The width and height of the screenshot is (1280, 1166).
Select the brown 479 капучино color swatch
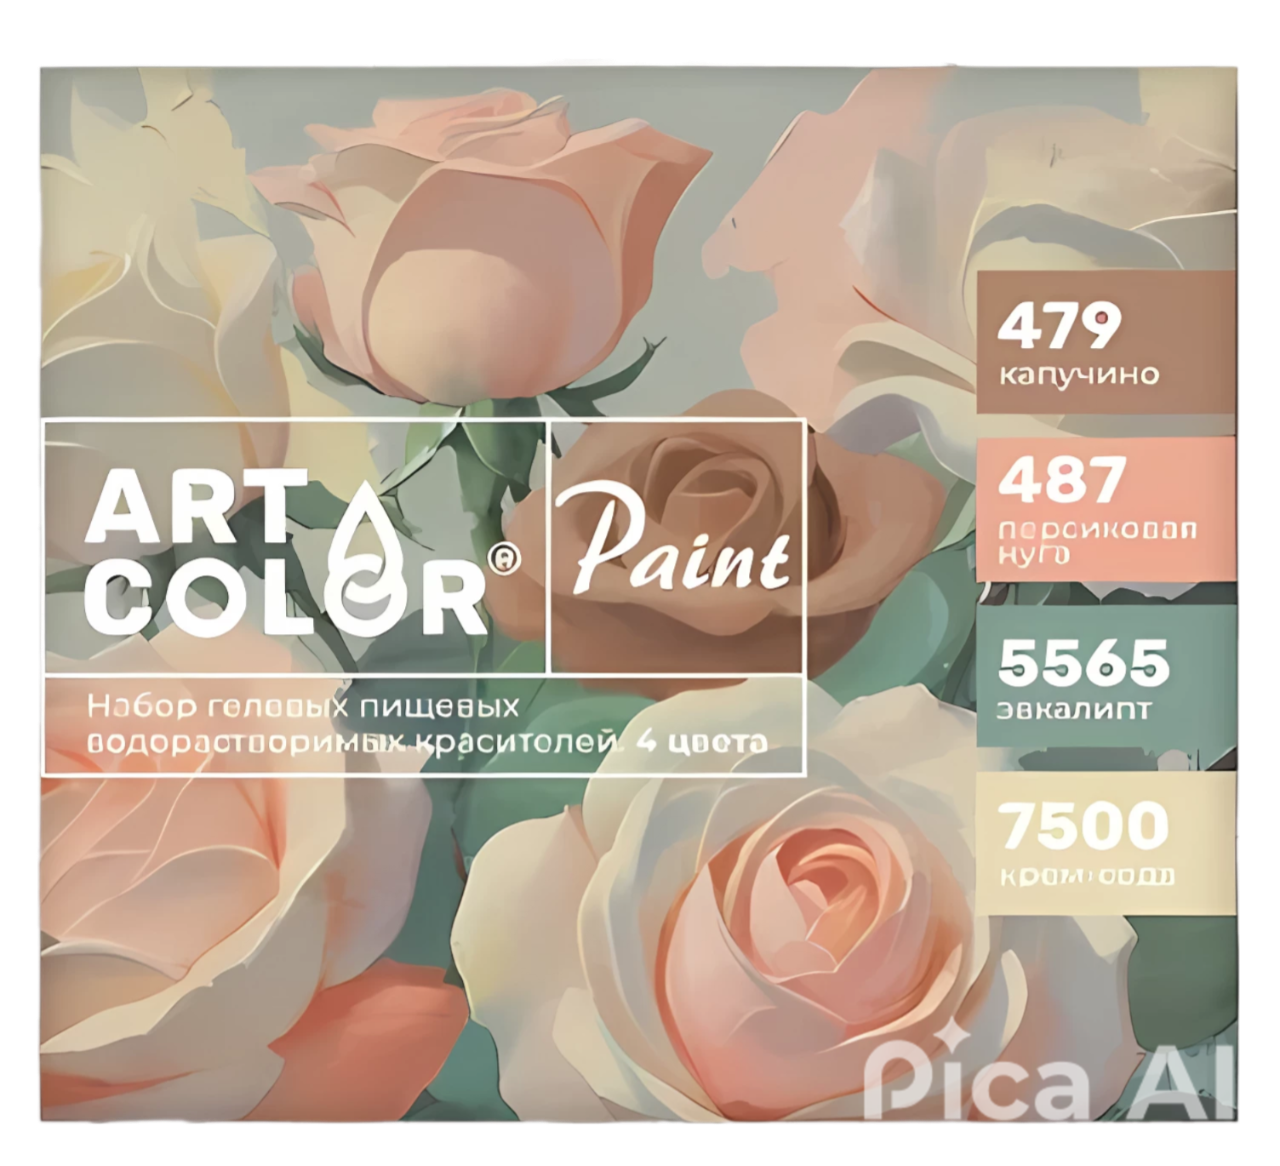[1106, 342]
